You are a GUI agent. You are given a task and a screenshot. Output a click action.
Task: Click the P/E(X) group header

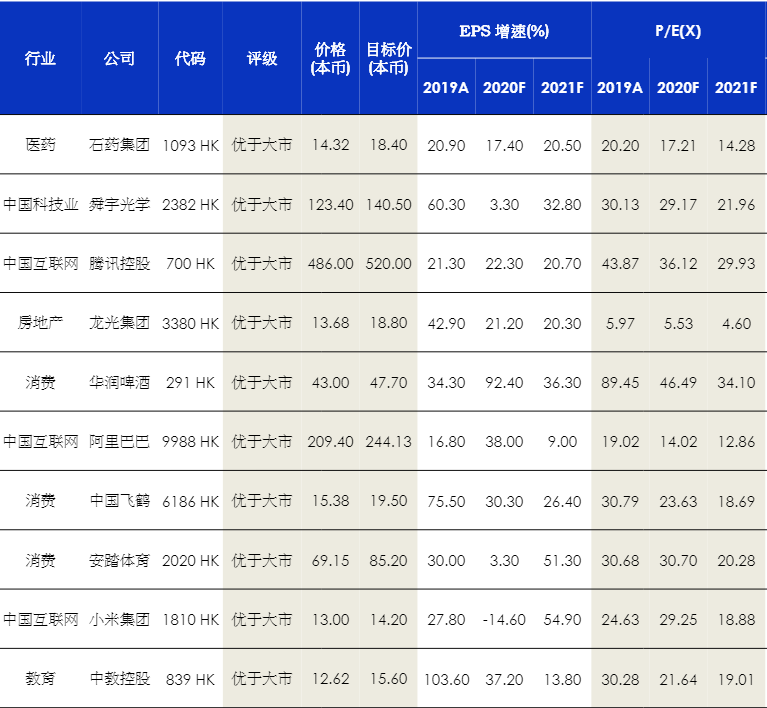tap(678, 31)
